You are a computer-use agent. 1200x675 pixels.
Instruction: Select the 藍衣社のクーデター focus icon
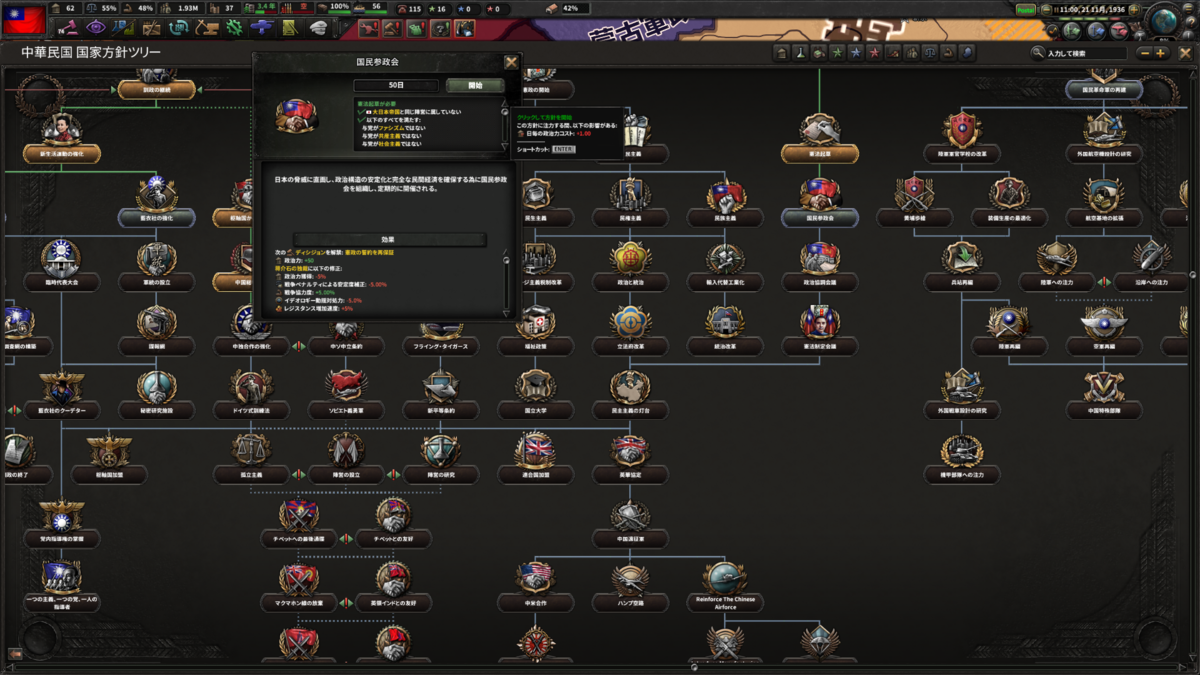click(61, 386)
